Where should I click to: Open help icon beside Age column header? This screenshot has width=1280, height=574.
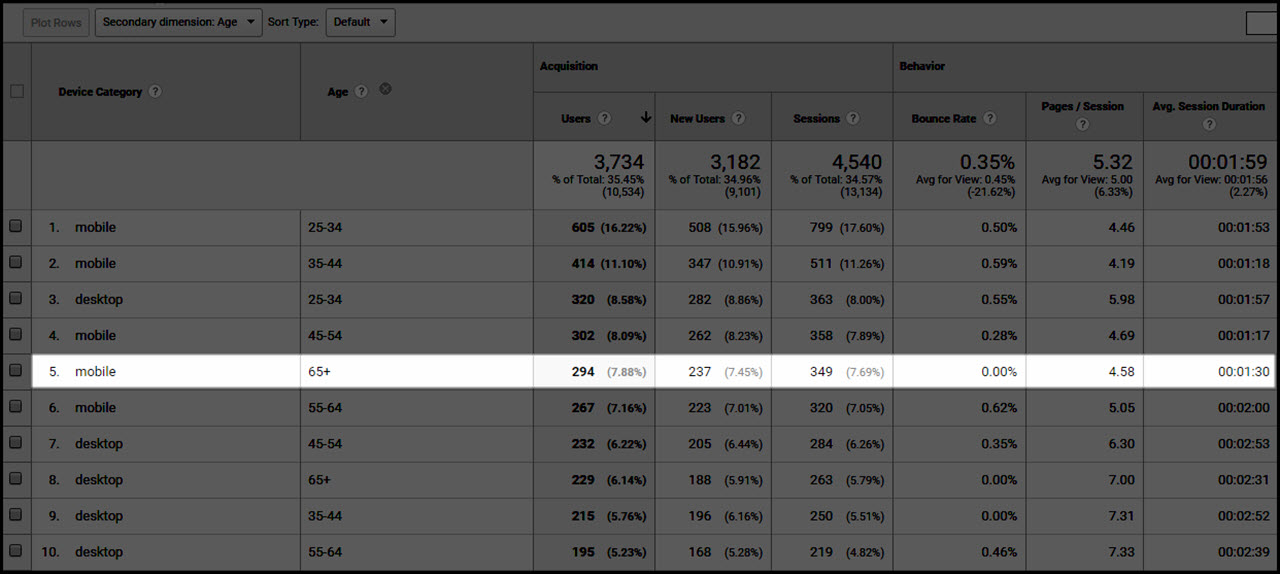361,91
